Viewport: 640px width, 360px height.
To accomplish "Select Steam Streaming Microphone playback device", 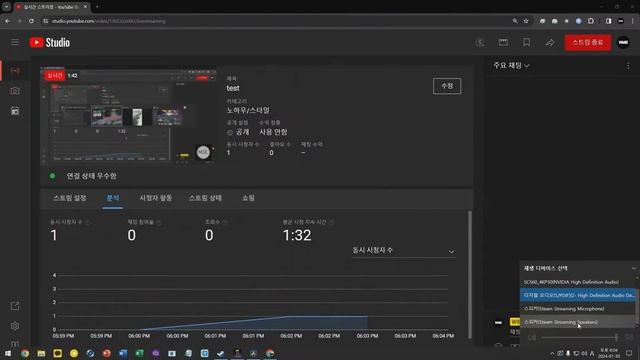I will pos(578,309).
